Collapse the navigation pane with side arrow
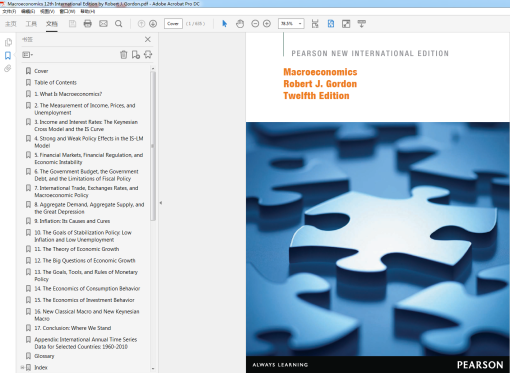This screenshot has width=510, height=373. click(161, 203)
